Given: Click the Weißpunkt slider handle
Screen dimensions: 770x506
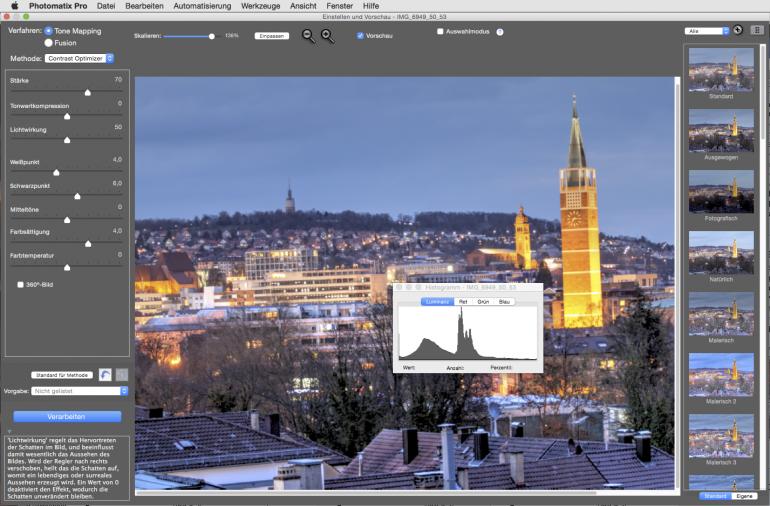Looking at the screenshot, I should coord(56,172).
